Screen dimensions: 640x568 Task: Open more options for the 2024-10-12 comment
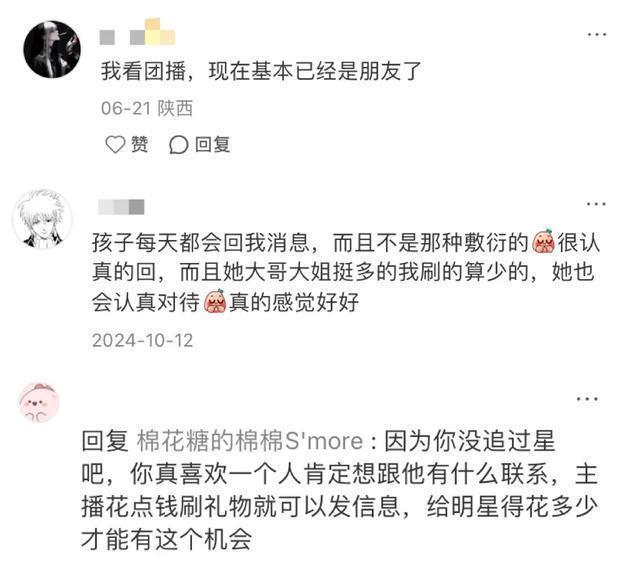[x=596, y=204]
